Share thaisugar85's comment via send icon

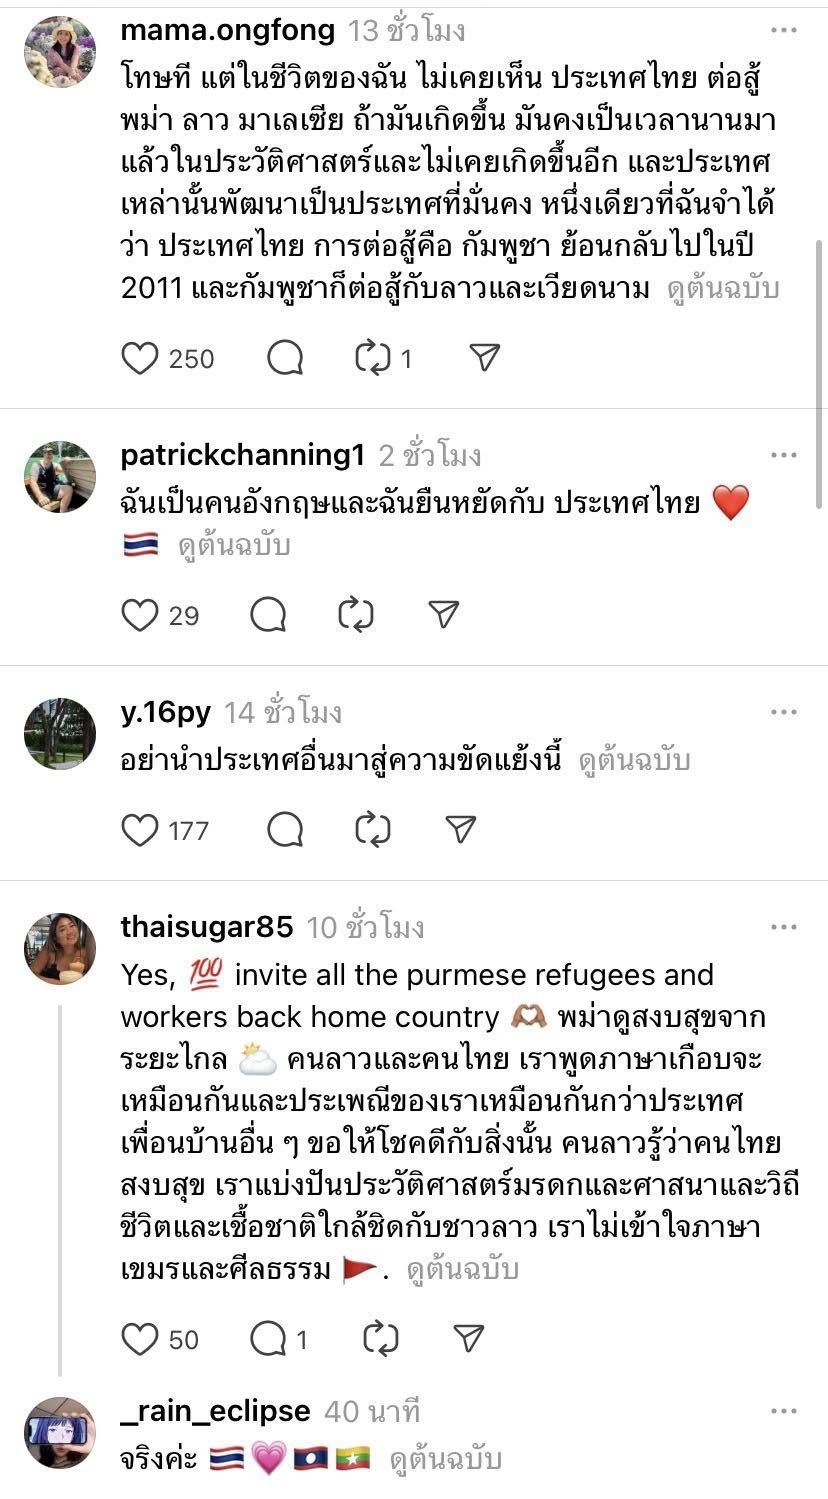(x=468, y=1338)
